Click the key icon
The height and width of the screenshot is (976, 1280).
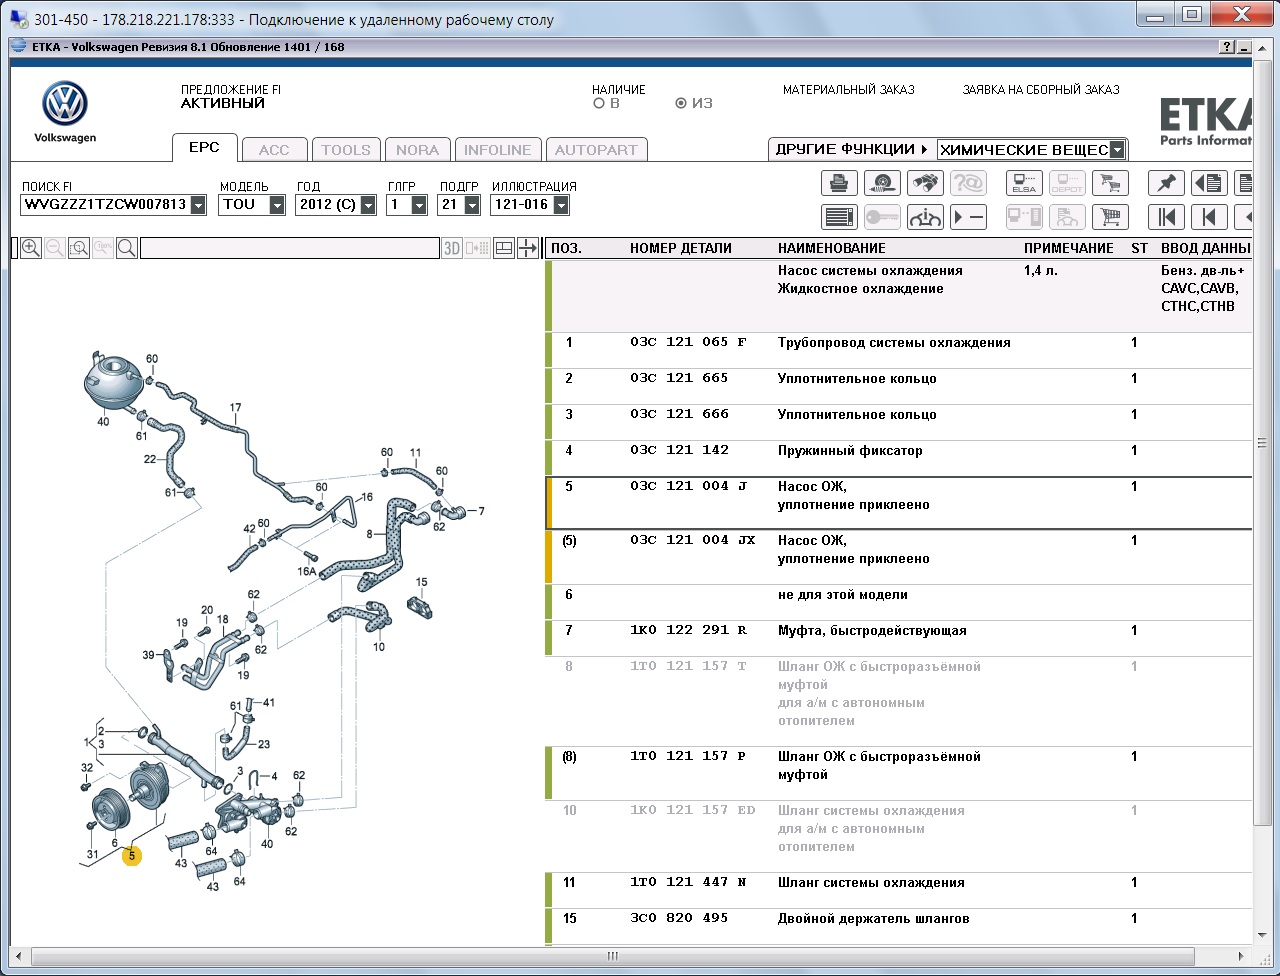[882, 217]
